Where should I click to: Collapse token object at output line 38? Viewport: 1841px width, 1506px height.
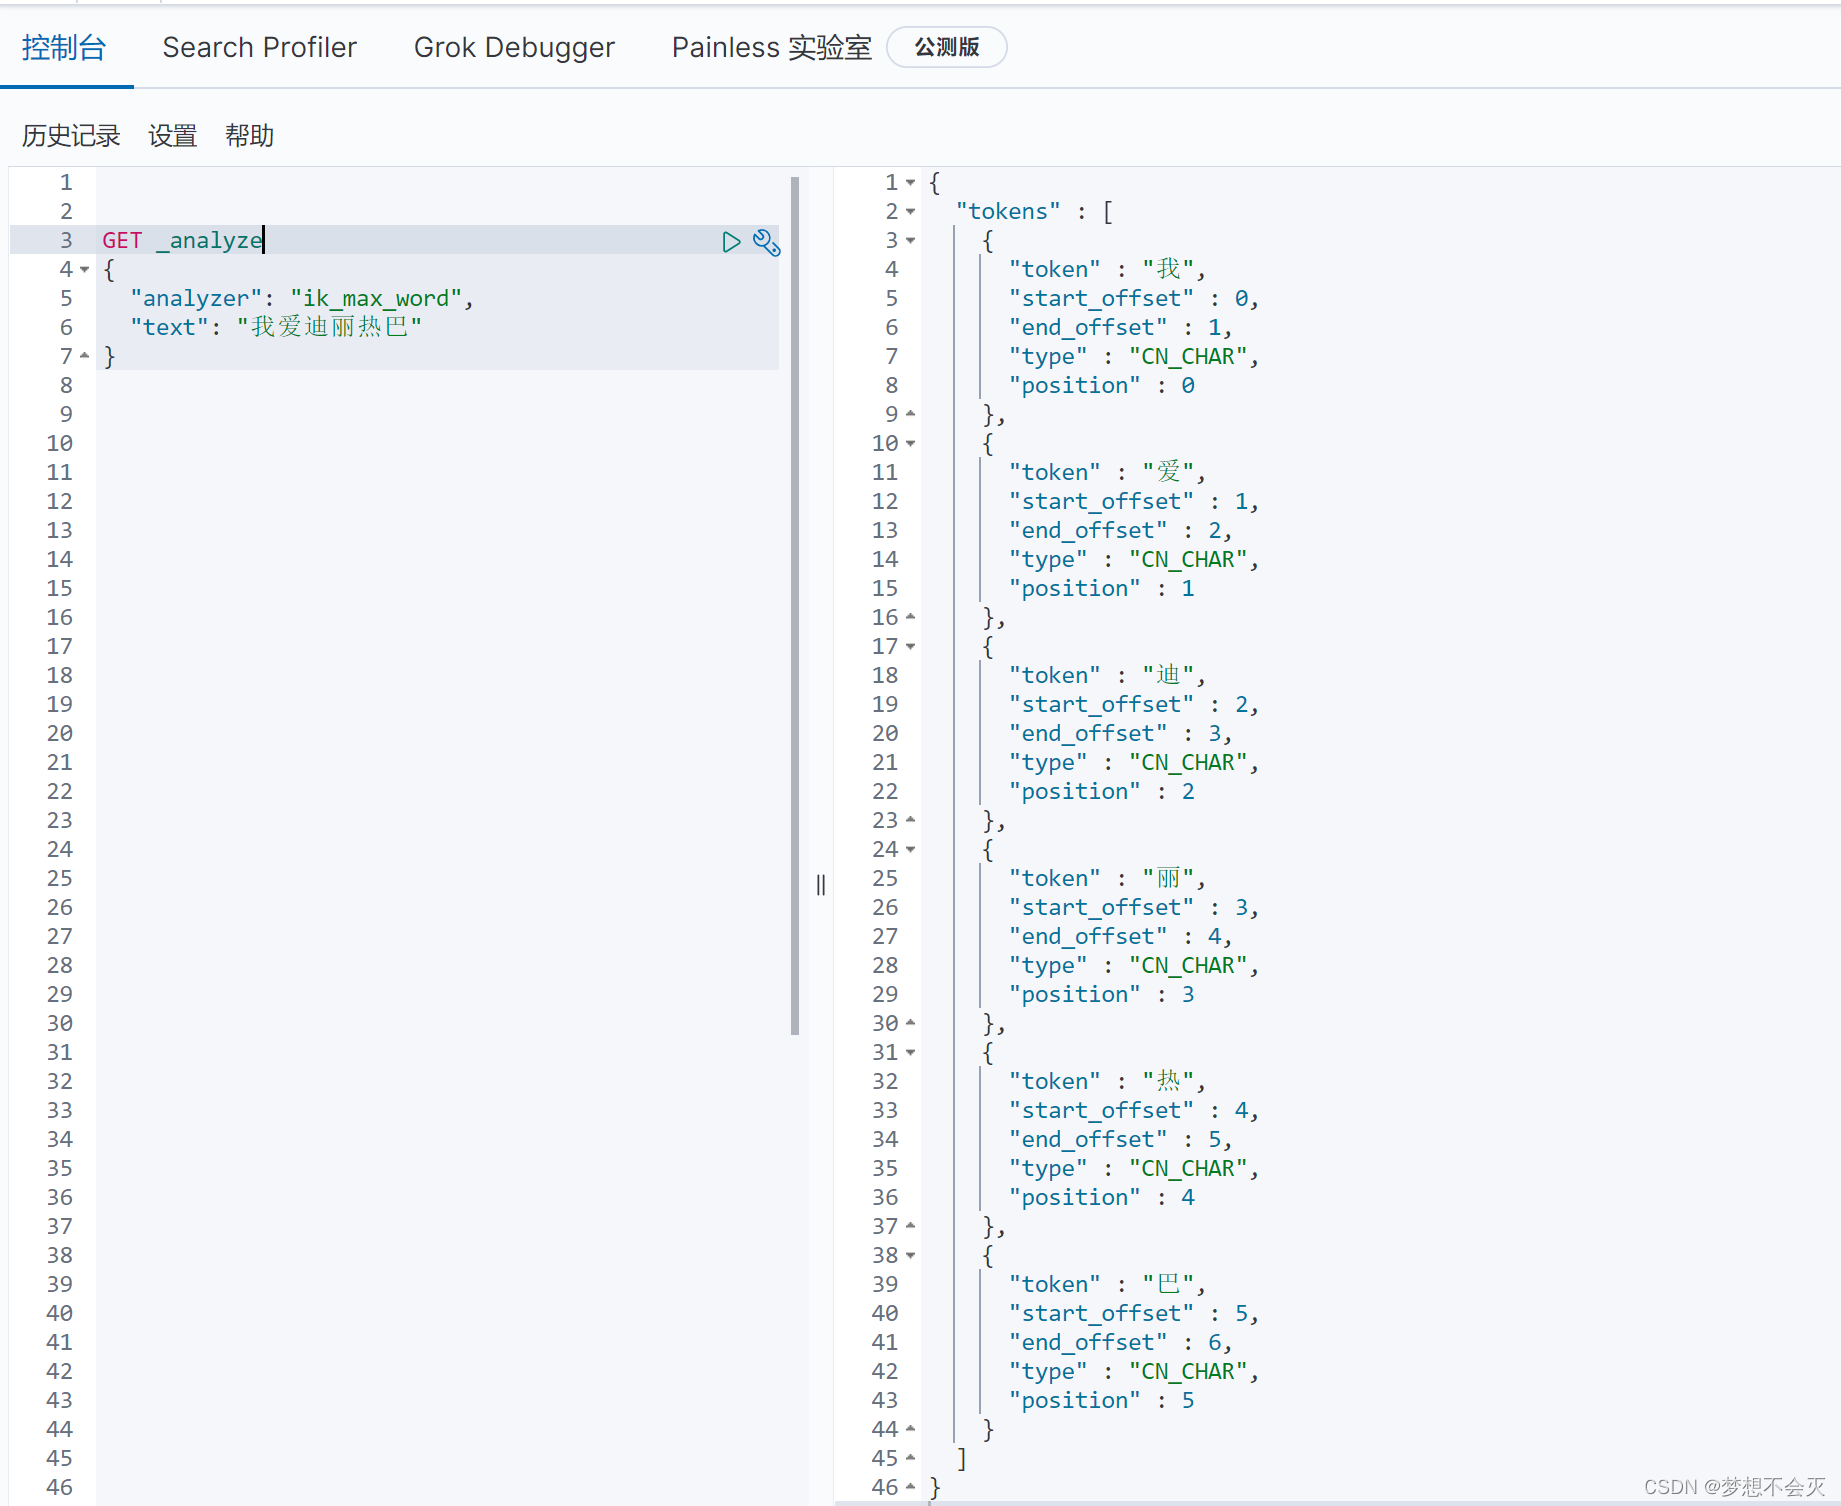click(x=910, y=1256)
